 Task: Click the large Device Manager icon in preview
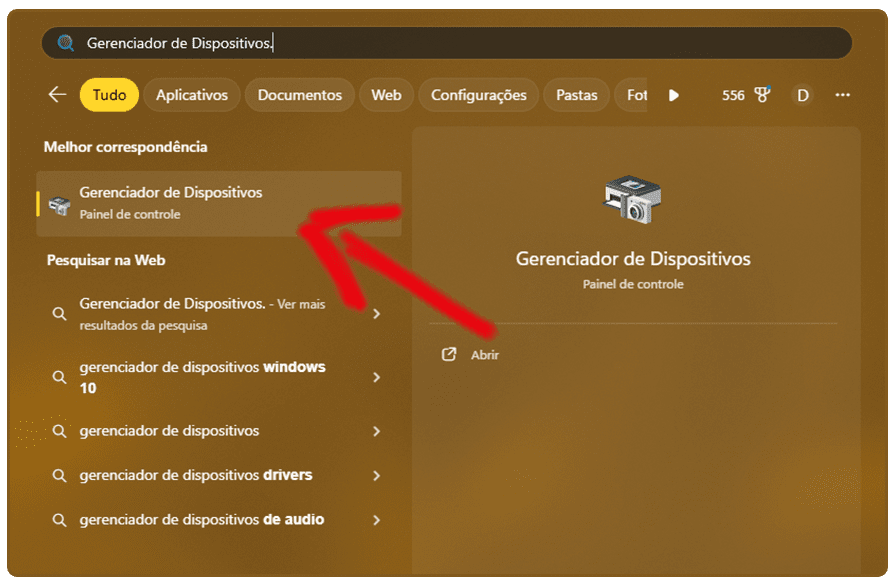[632, 200]
